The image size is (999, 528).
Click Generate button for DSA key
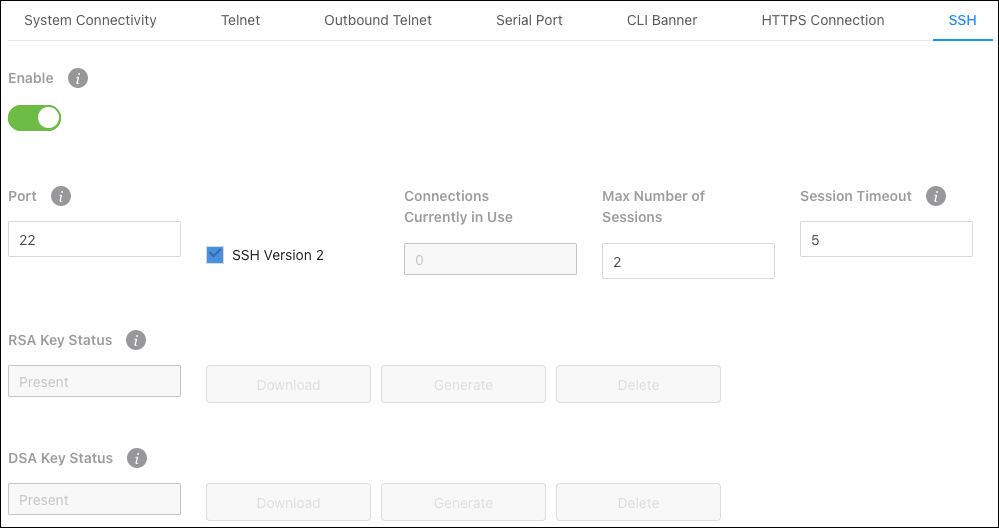(x=463, y=503)
